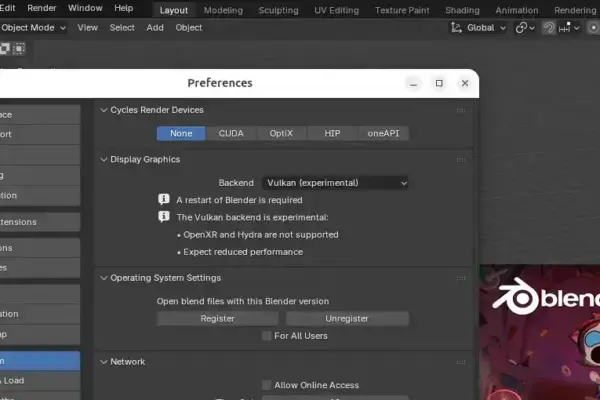
Task: Switch to the Sculpting workspace tab
Action: pos(278,10)
